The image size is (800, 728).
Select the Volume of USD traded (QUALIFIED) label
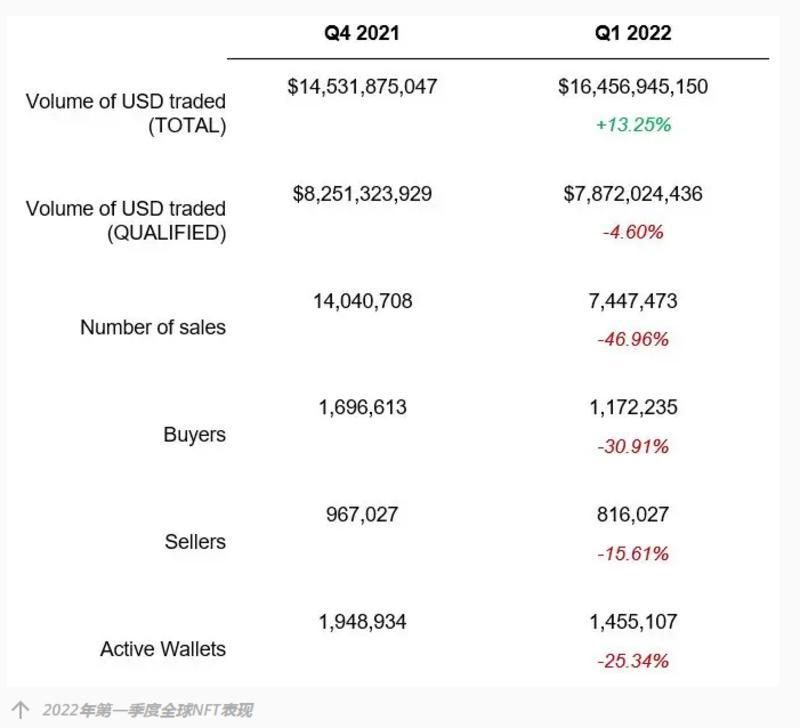pyautogui.click(x=126, y=220)
